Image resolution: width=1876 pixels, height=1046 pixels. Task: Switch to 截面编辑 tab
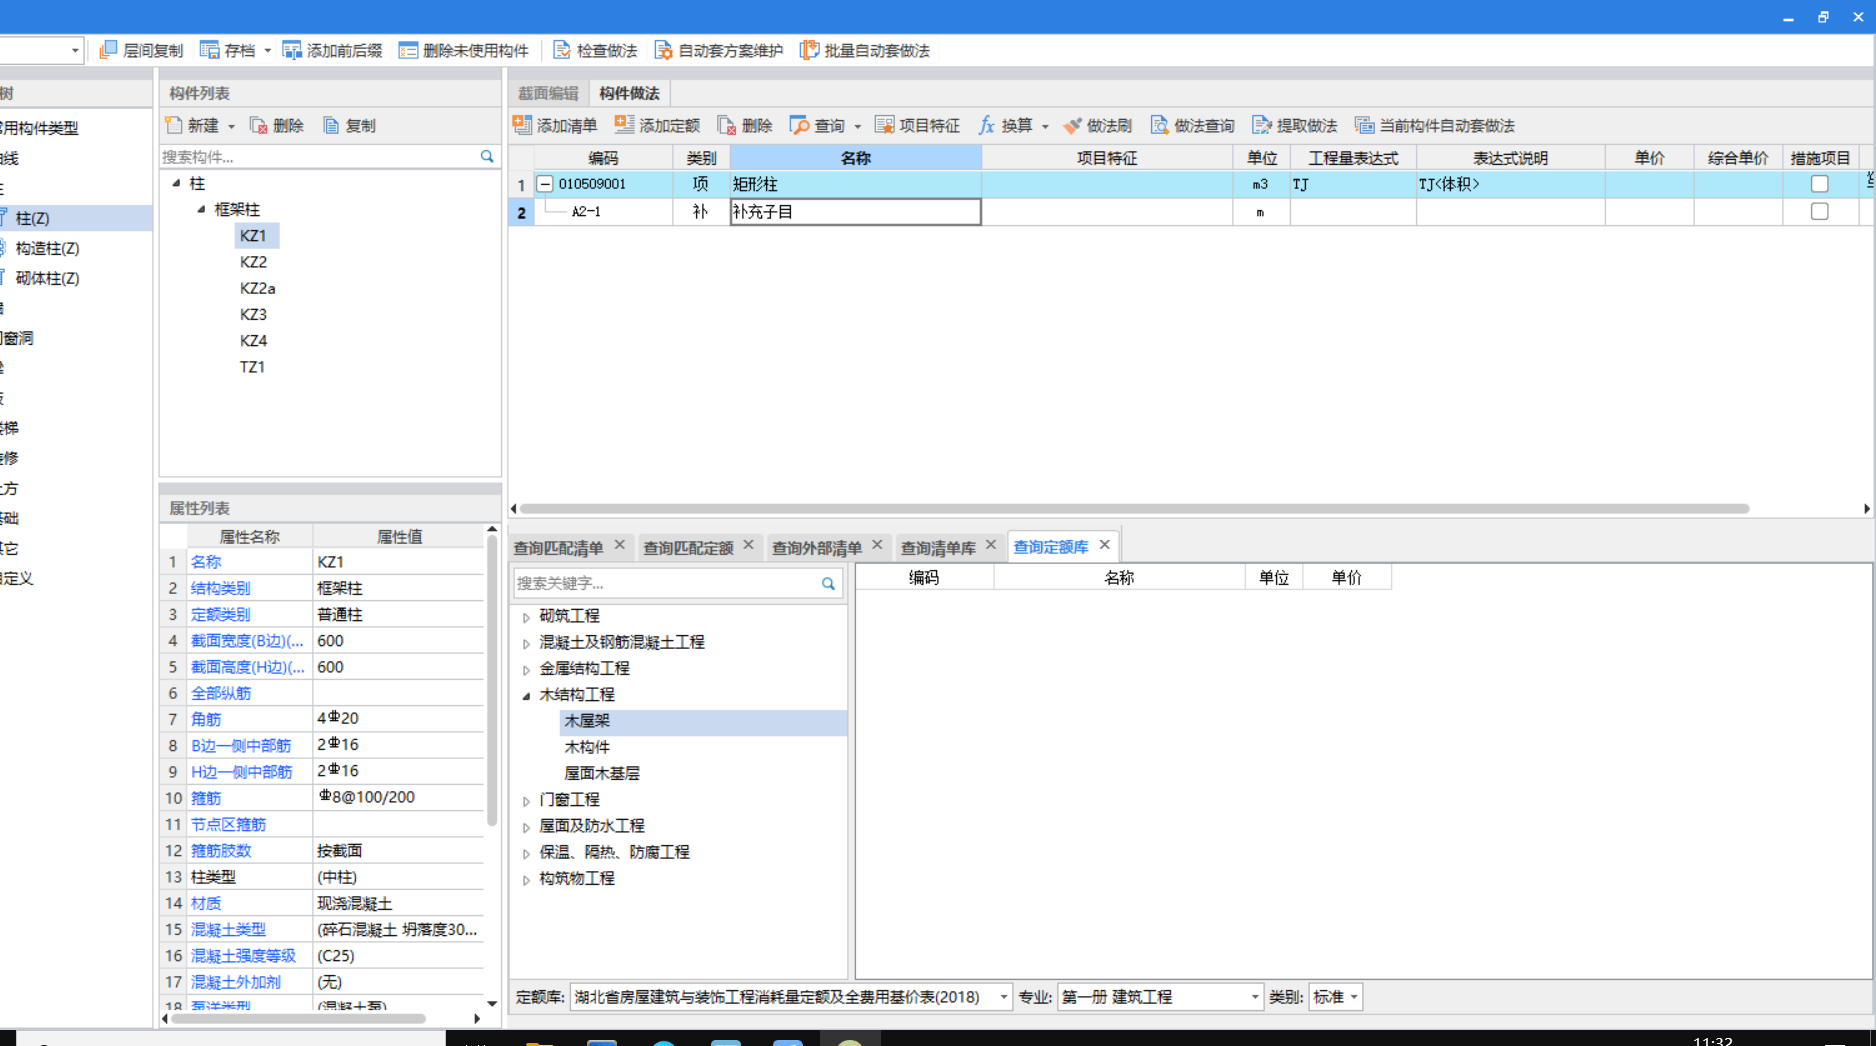548,93
